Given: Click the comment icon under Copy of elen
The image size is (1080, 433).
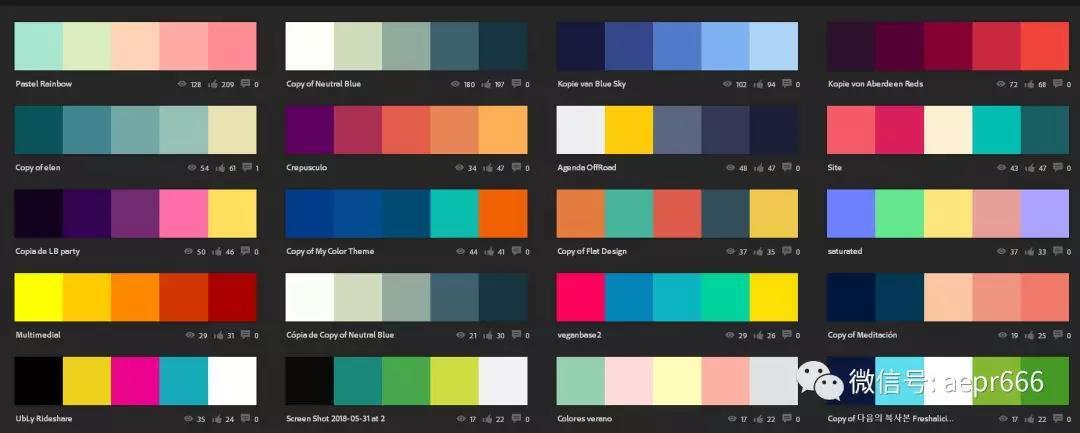Looking at the screenshot, I should point(244,168).
